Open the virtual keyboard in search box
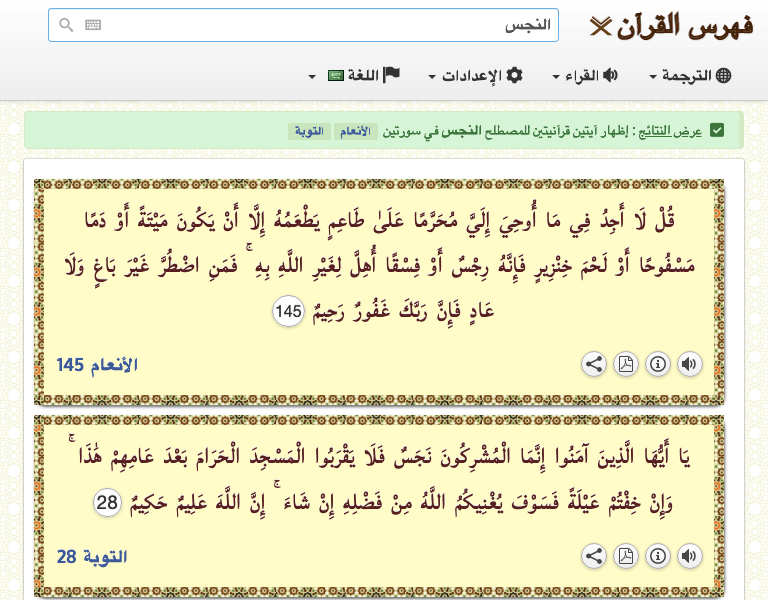 93,25
